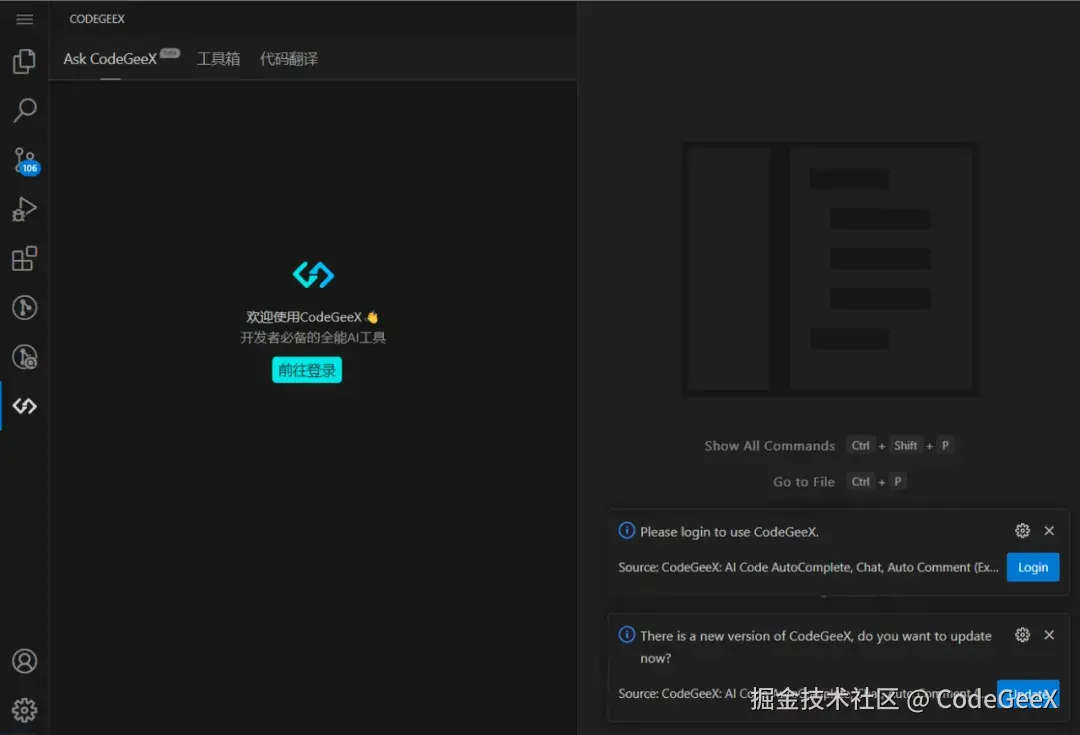
Task: Click the Please login to use CodeGeeX message
Action: point(729,532)
